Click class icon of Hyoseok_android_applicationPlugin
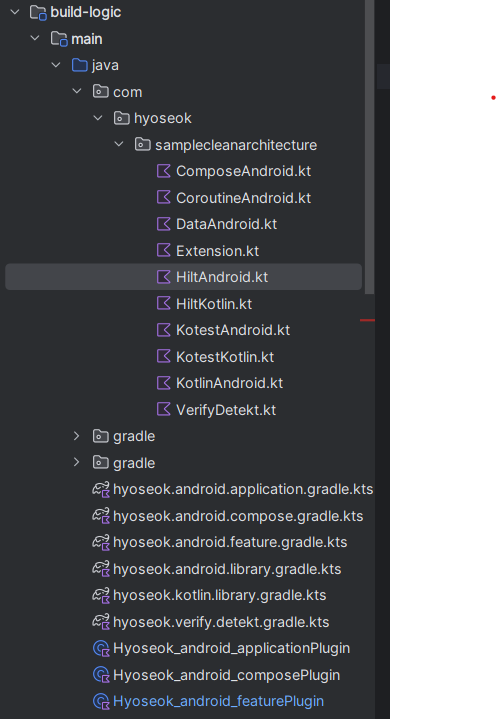 101,648
